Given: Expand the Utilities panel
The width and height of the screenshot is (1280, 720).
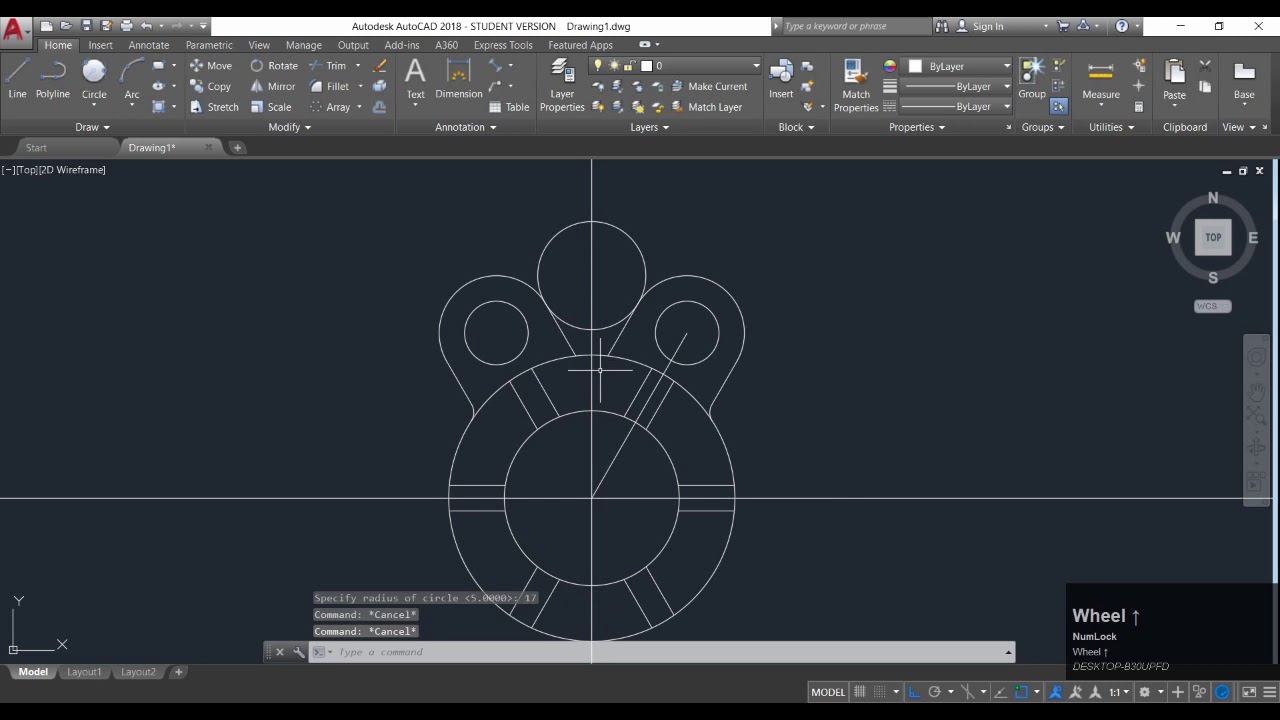Looking at the screenshot, I should pos(1112,127).
